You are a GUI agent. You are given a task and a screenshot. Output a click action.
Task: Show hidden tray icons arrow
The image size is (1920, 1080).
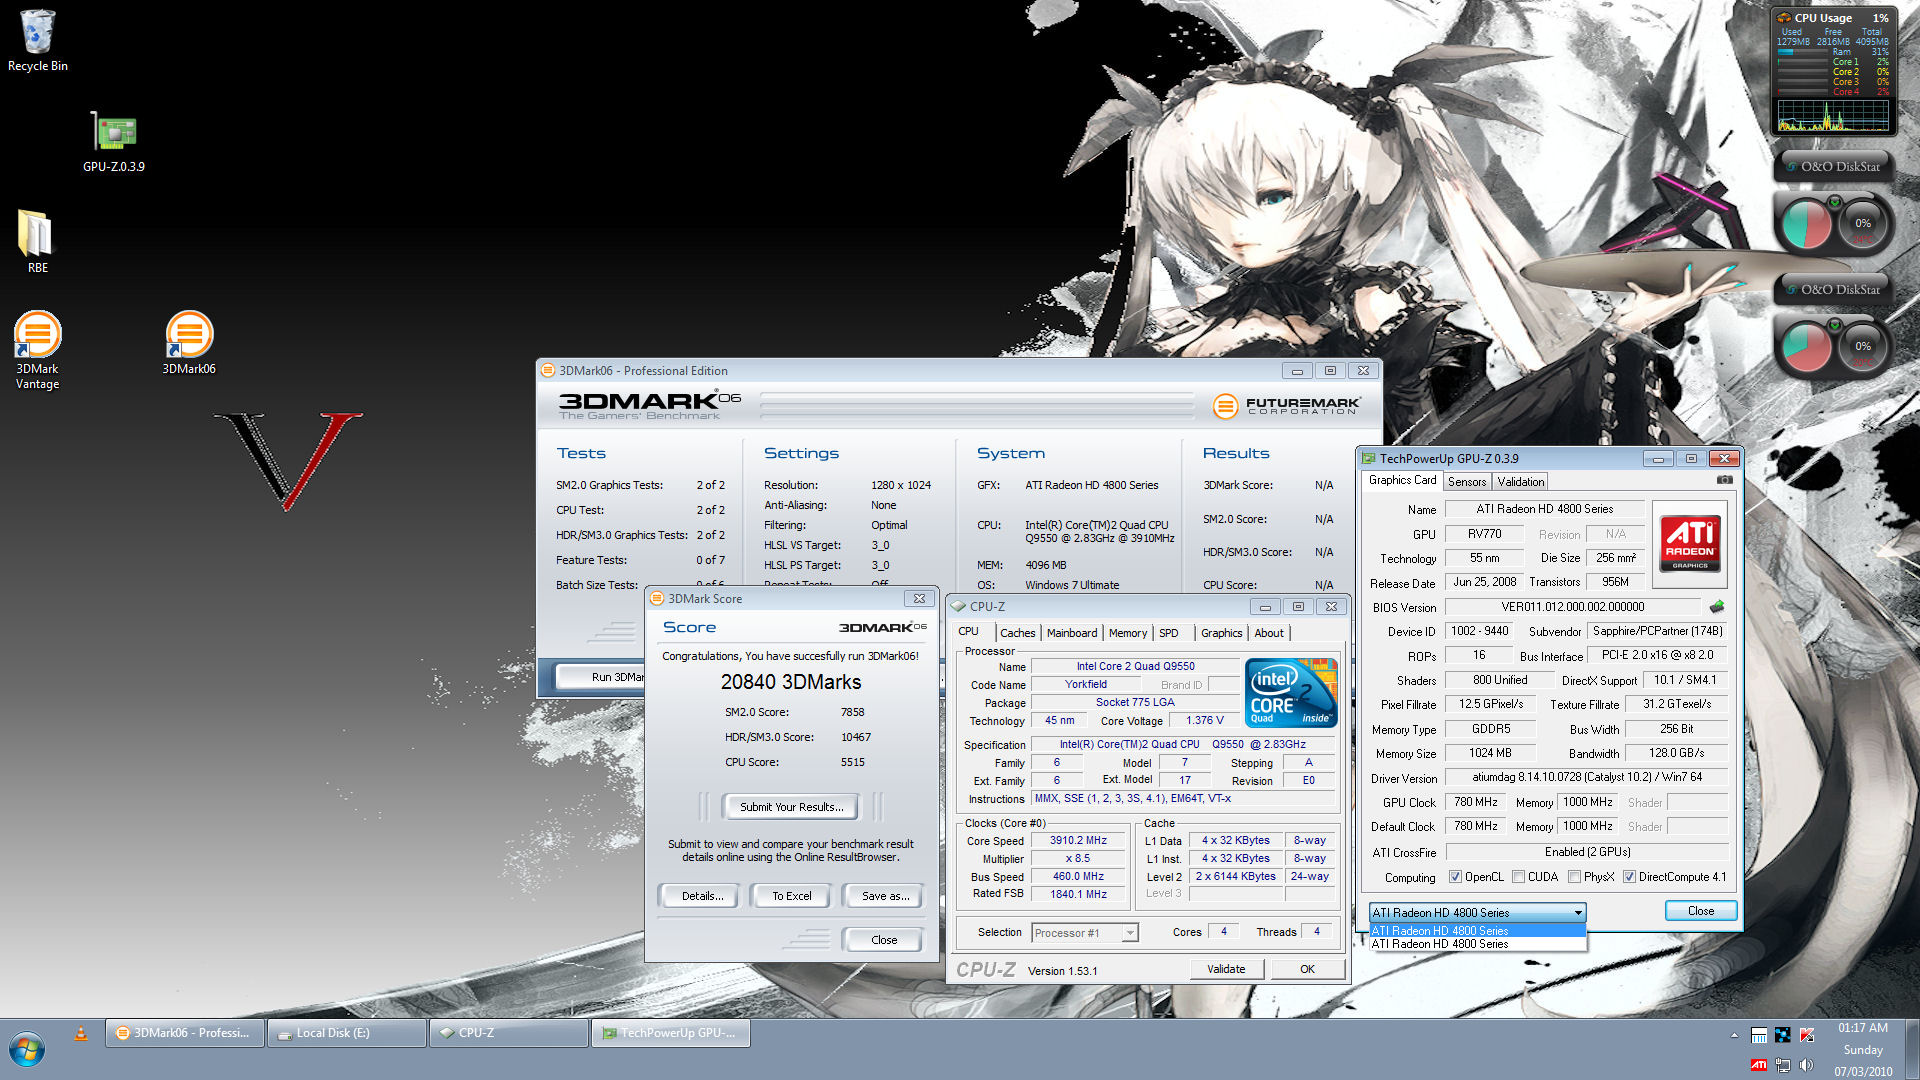(x=1733, y=1036)
